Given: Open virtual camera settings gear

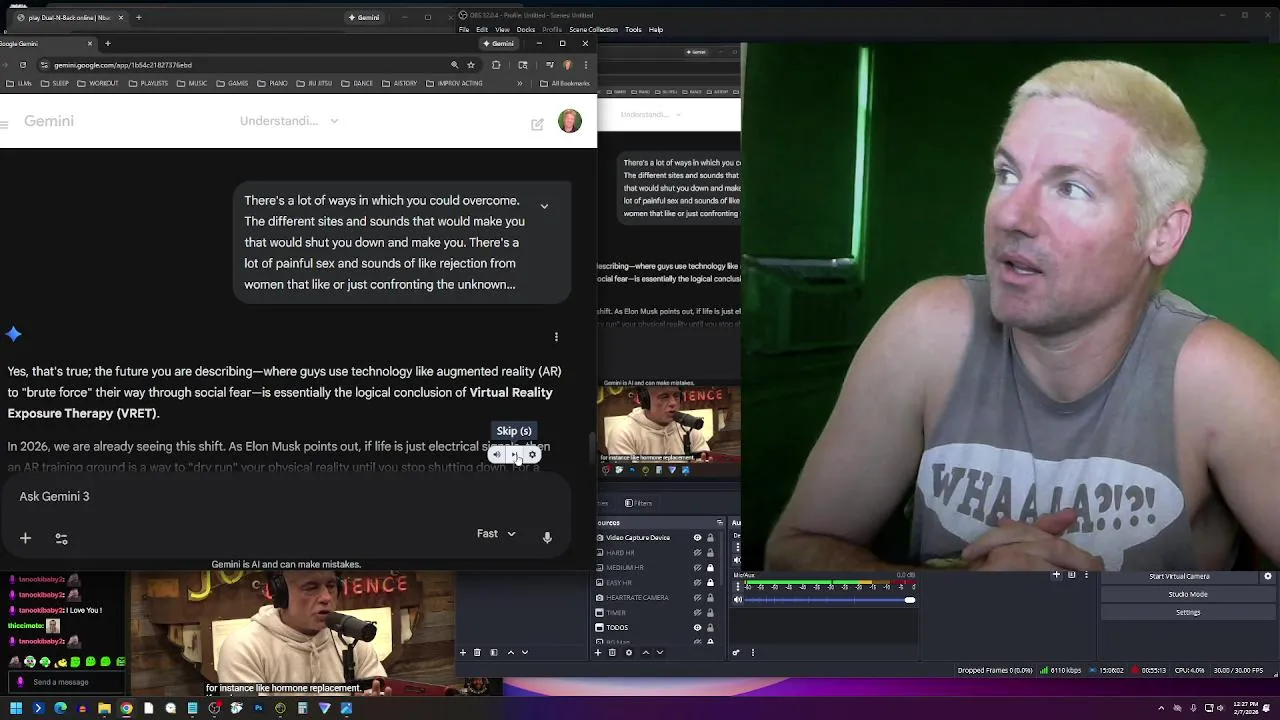Looking at the screenshot, I should [1268, 576].
